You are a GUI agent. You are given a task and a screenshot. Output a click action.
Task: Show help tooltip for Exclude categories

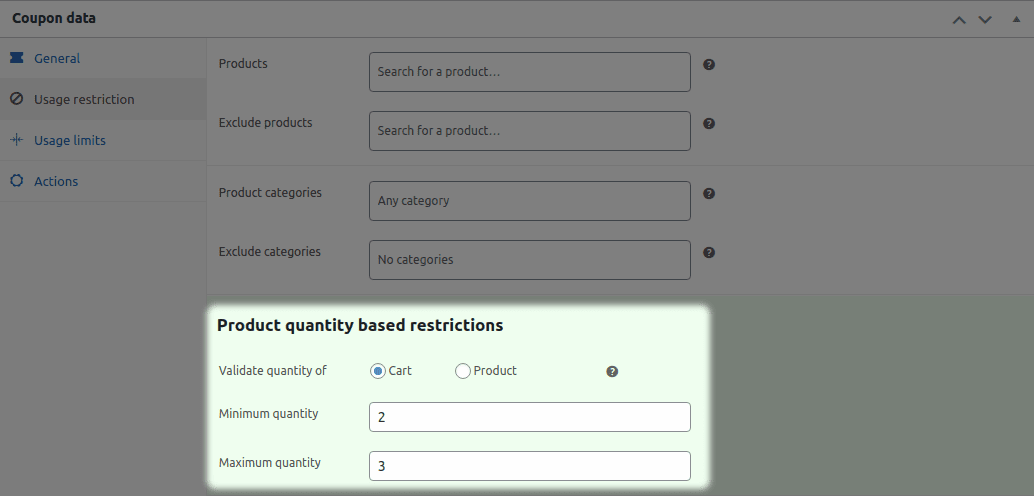(x=709, y=252)
